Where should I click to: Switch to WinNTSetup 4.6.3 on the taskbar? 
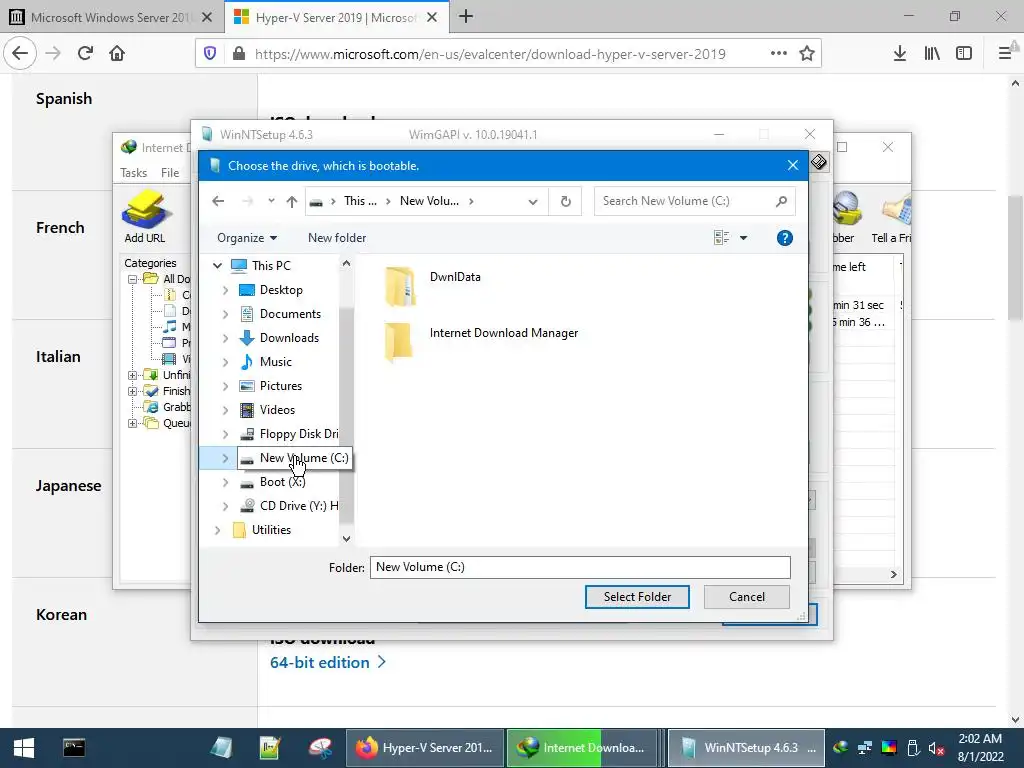[x=746, y=748]
